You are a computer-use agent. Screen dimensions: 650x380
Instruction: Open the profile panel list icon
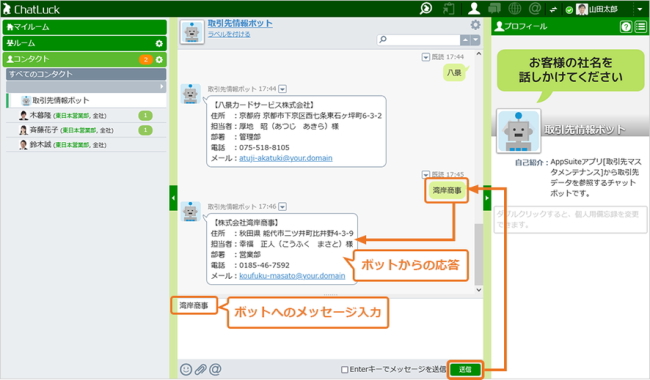tap(640, 27)
